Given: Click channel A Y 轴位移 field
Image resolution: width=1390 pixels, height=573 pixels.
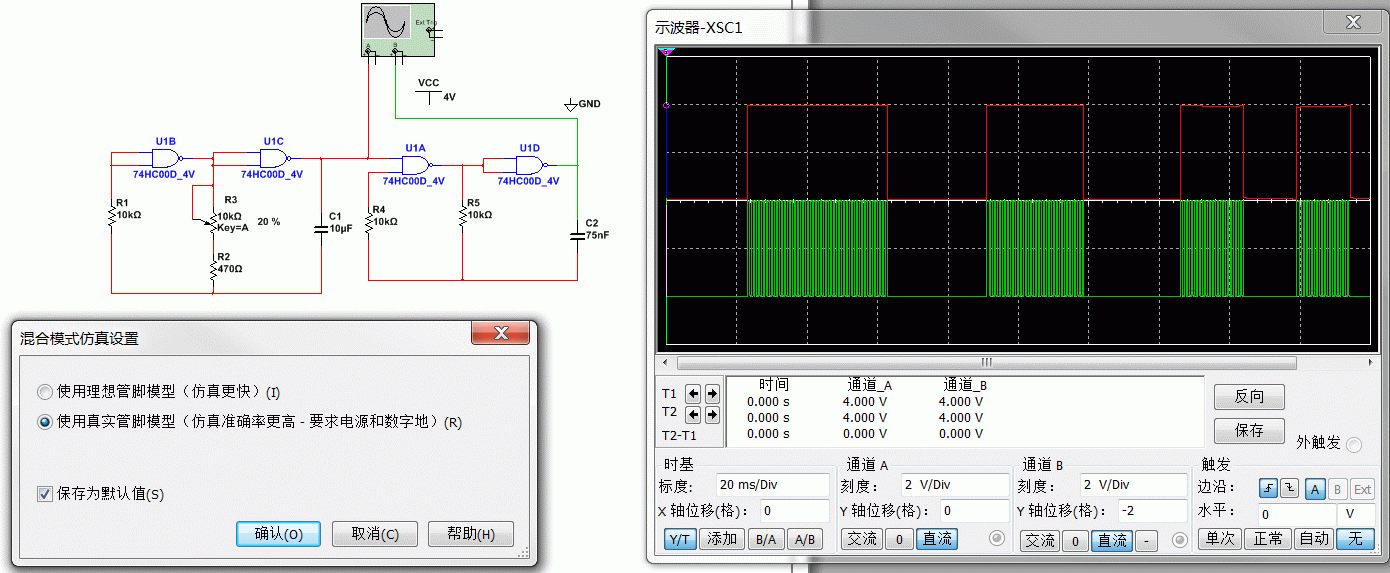Looking at the screenshot, I should [x=975, y=511].
